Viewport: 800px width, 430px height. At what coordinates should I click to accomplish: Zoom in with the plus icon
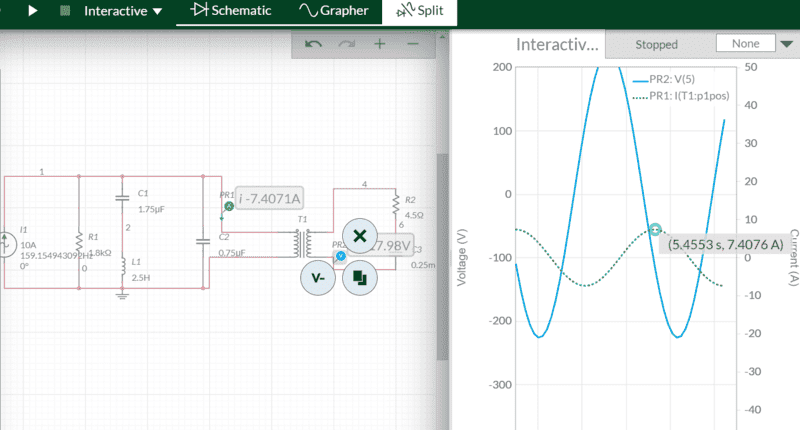[380, 44]
